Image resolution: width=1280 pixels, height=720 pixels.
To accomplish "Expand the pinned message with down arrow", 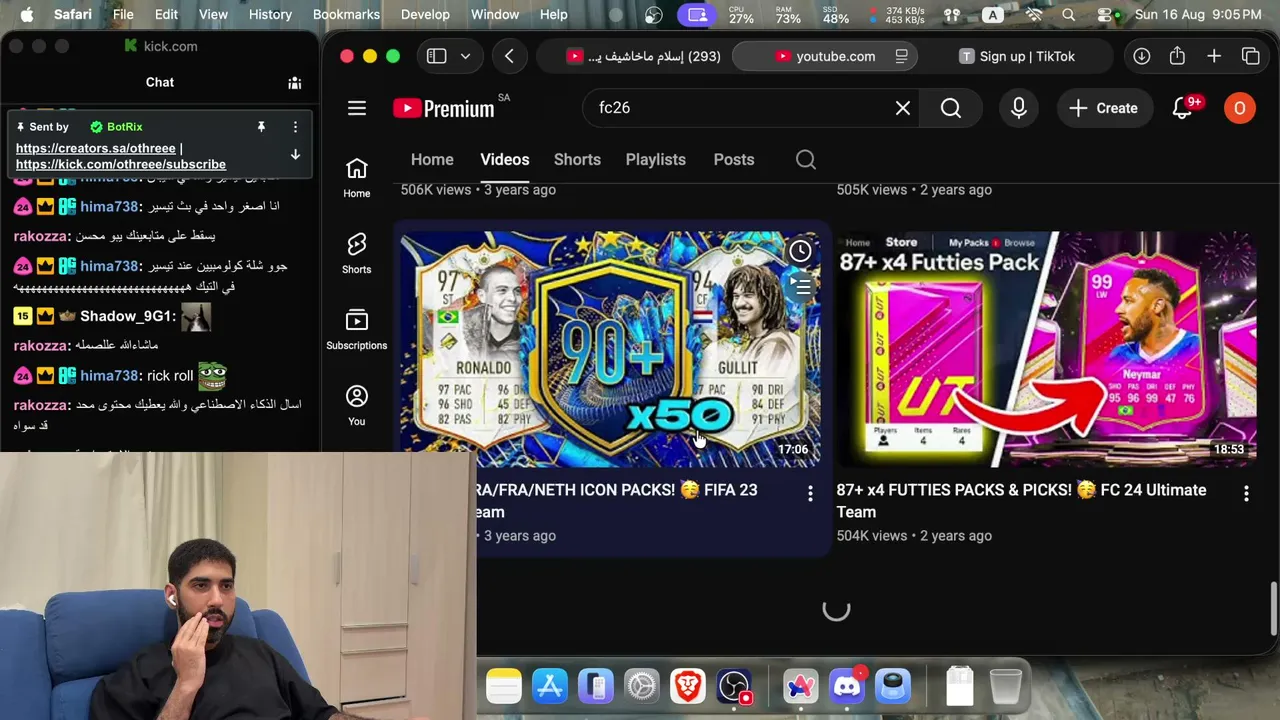I will tap(295, 155).
